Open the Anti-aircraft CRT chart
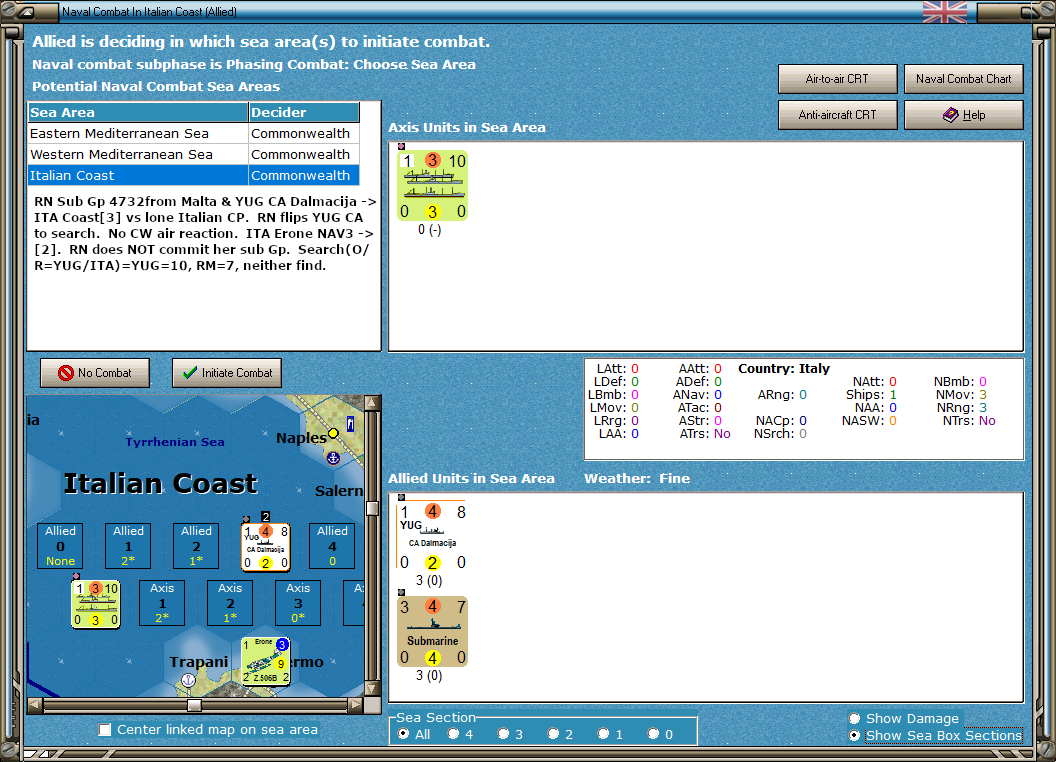Image resolution: width=1056 pixels, height=762 pixels. [837, 115]
